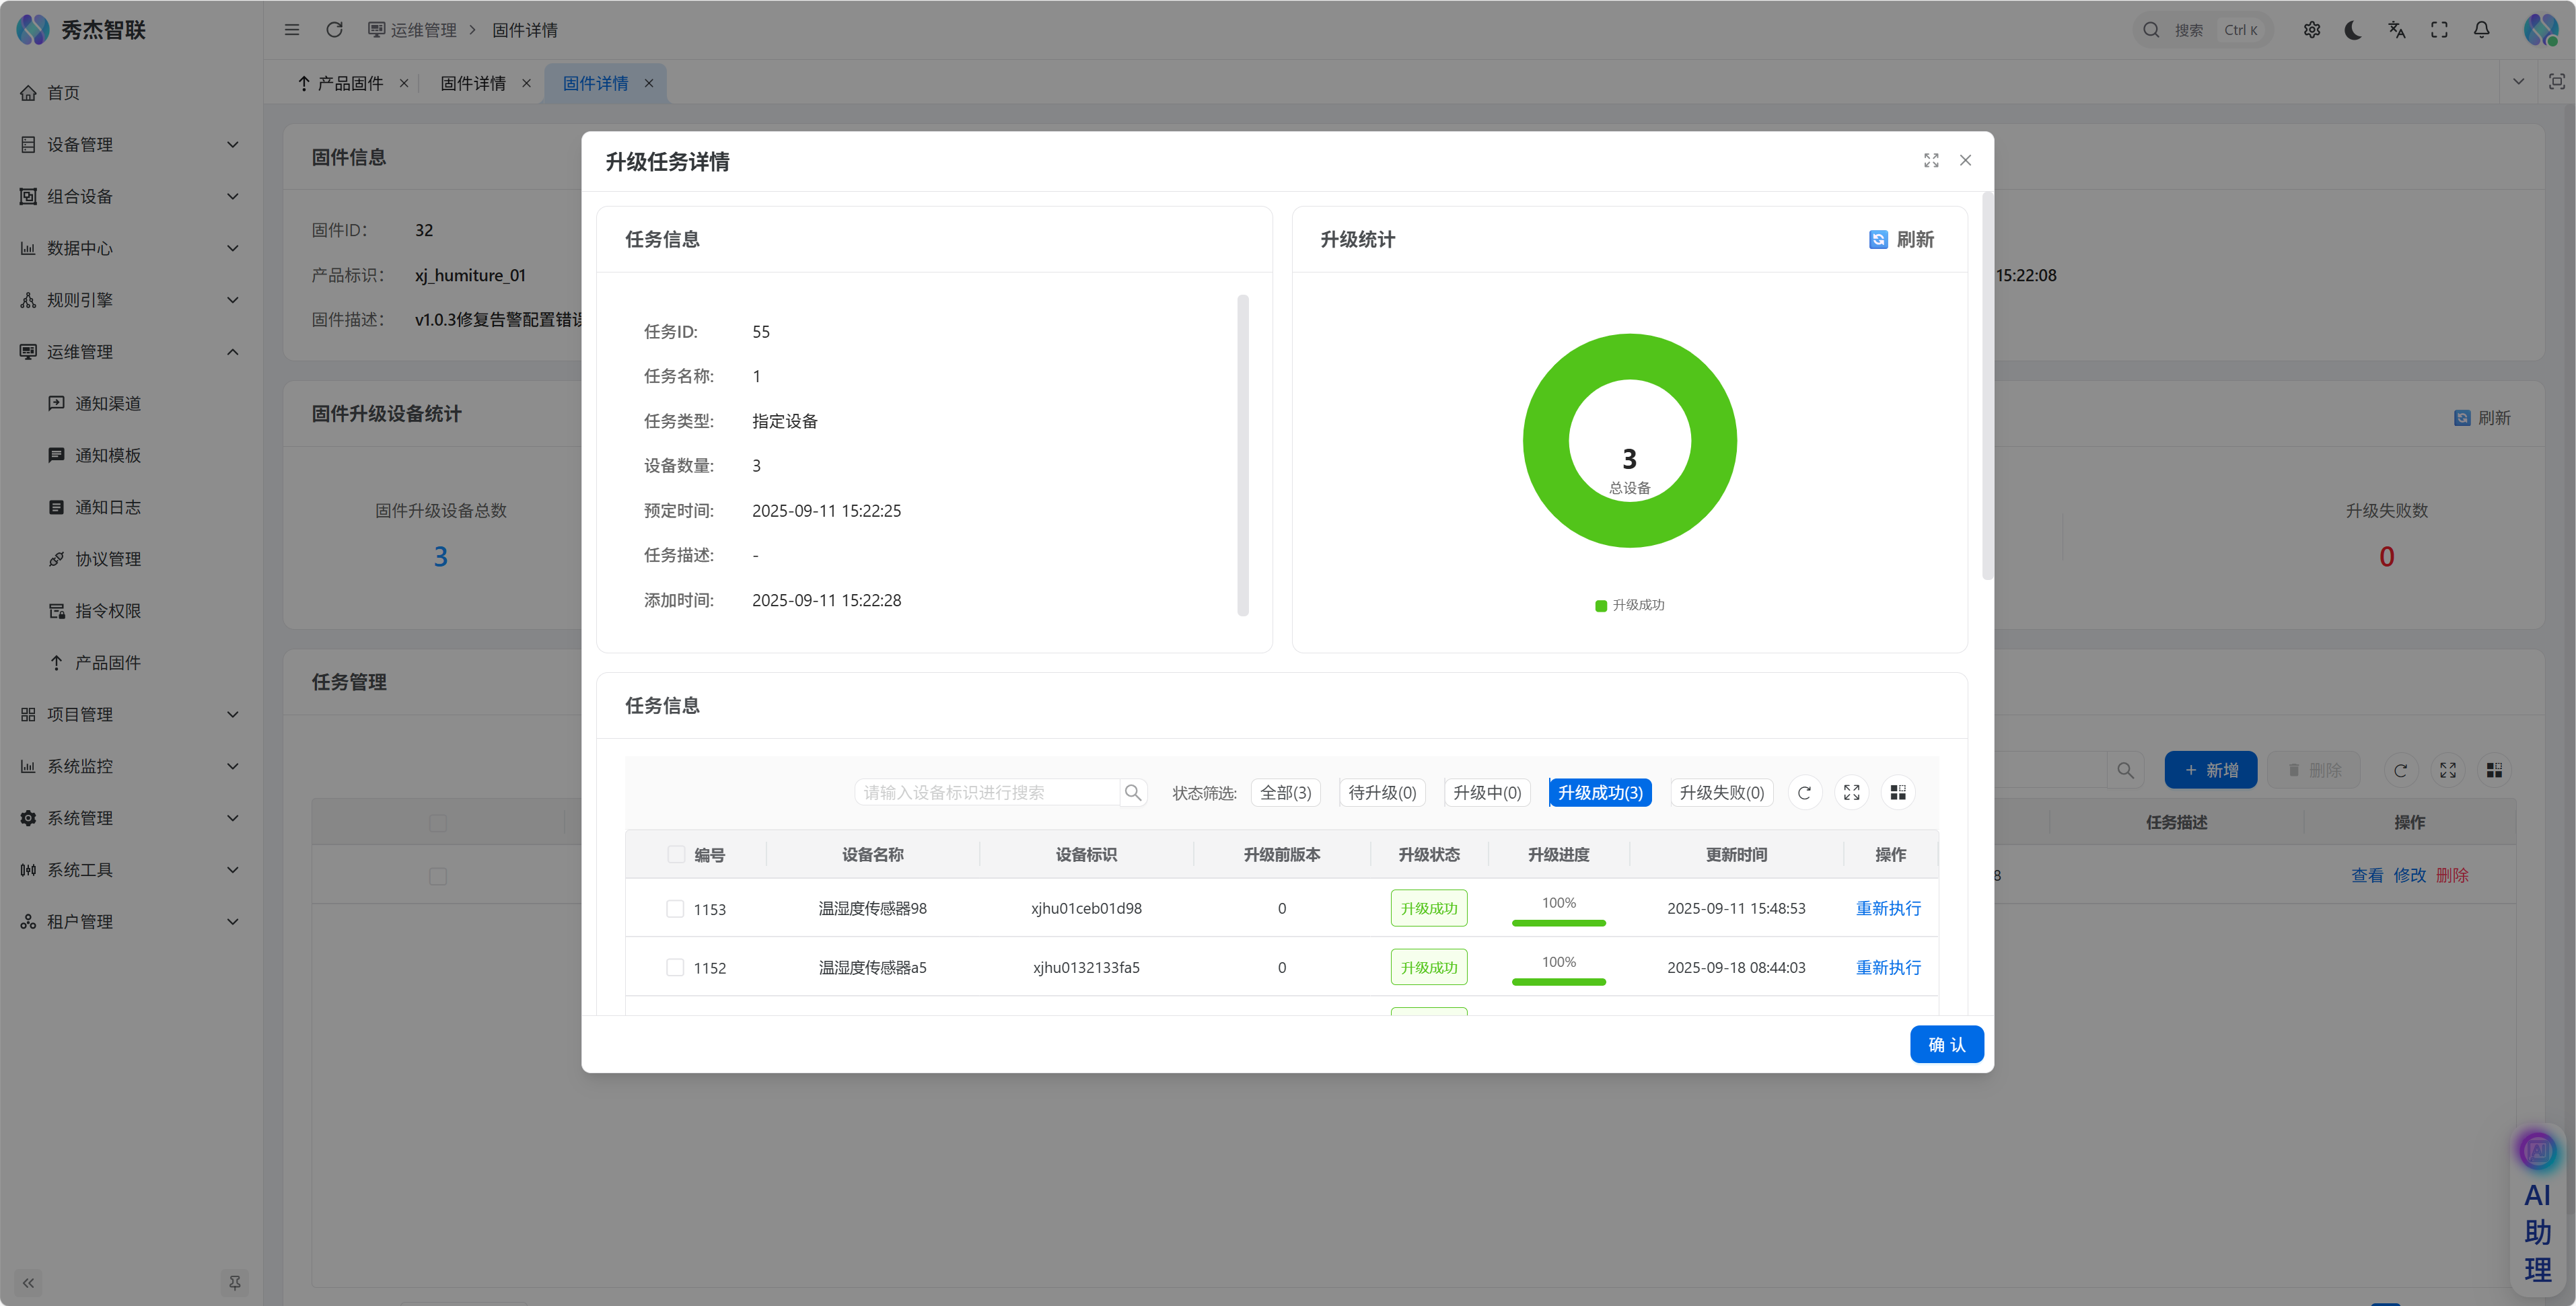Click the circular reload icon in task table toolbar
Screen dimensions: 2576x1306
pos(1804,793)
